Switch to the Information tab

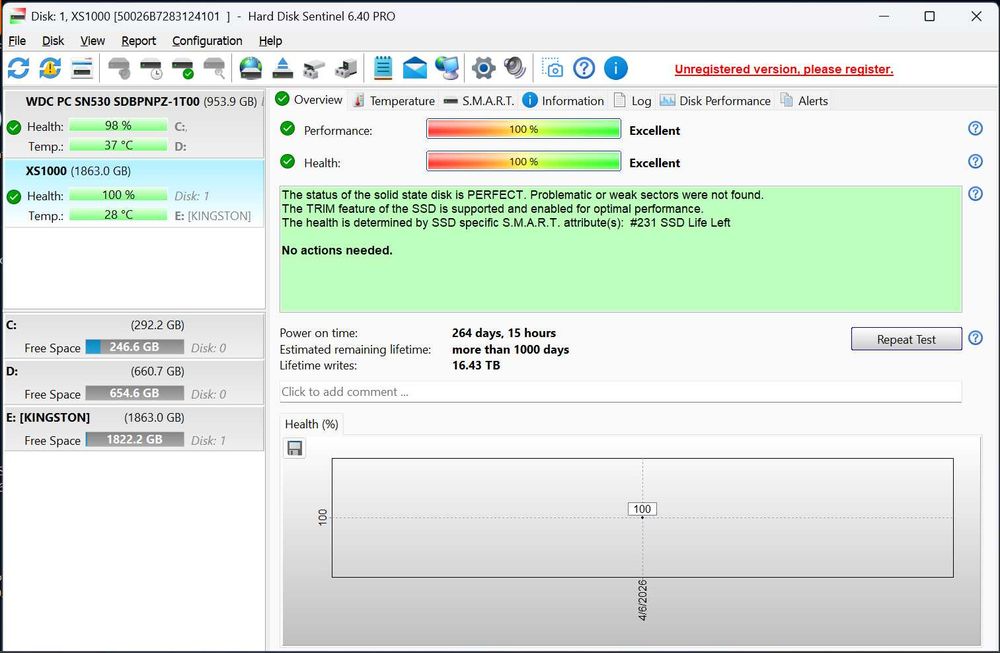pos(563,101)
